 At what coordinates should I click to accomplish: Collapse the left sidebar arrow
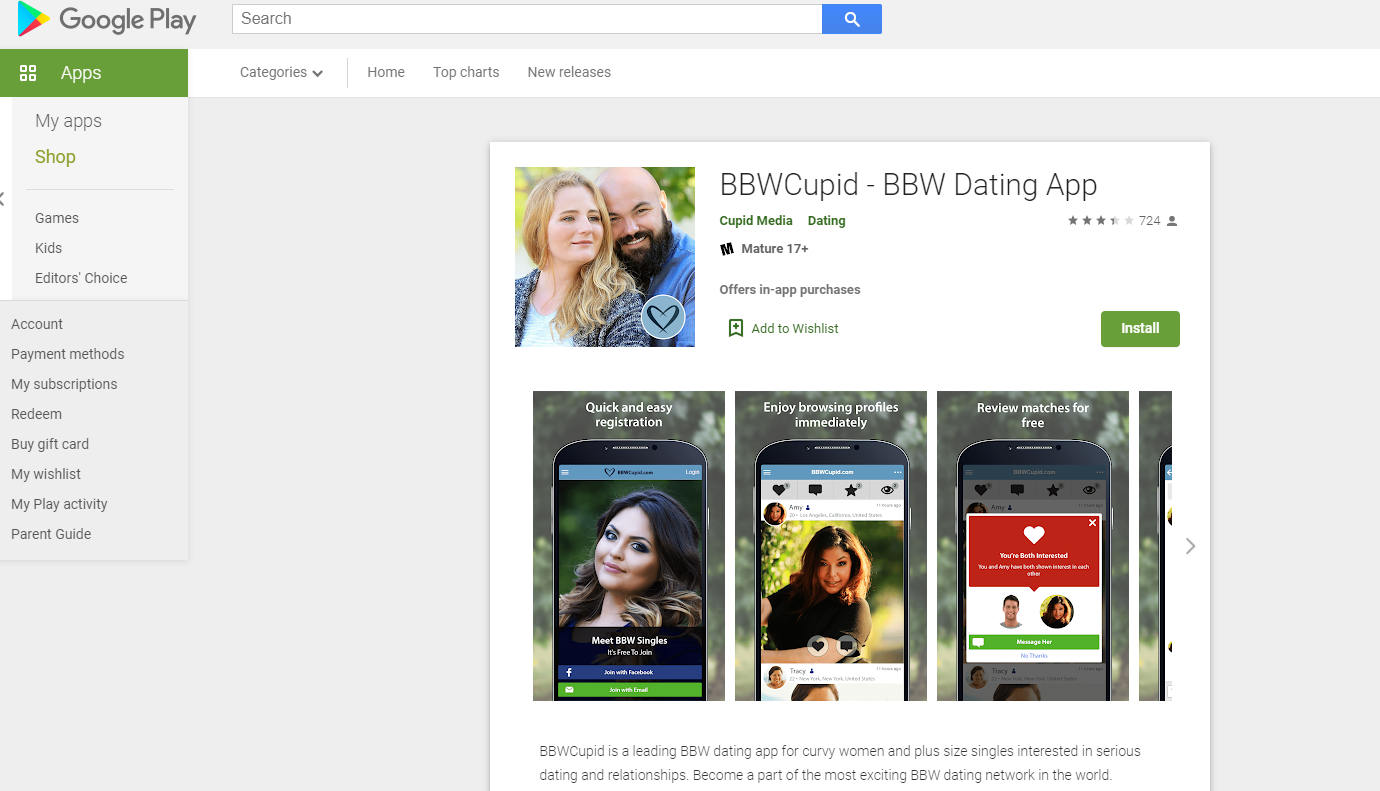(x=3, y=199)
